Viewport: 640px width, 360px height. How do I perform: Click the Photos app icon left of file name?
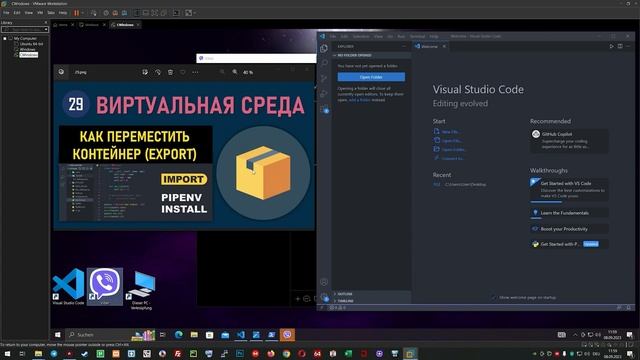click(x=61, y=72)
